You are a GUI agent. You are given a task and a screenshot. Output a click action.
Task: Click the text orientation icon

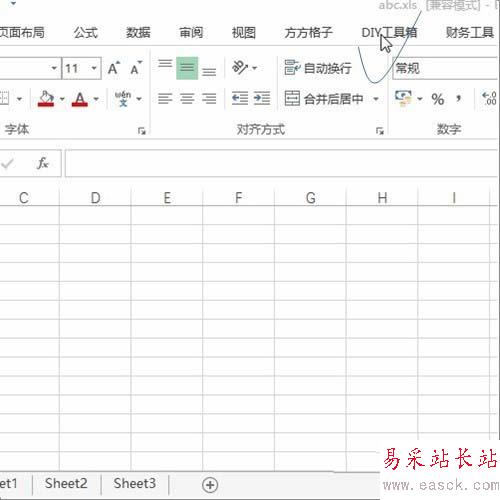(x=240, y=68)
